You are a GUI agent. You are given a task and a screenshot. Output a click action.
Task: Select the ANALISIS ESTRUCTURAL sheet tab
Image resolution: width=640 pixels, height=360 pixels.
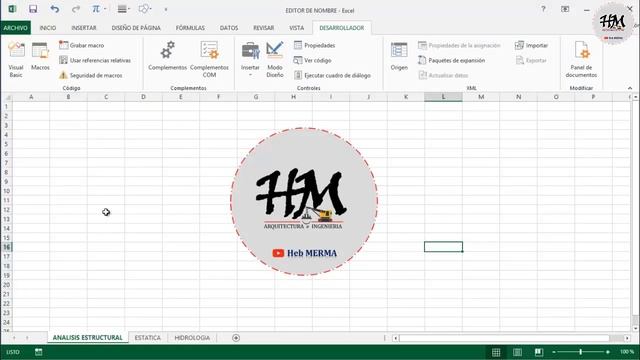click(x=87, y=338)
